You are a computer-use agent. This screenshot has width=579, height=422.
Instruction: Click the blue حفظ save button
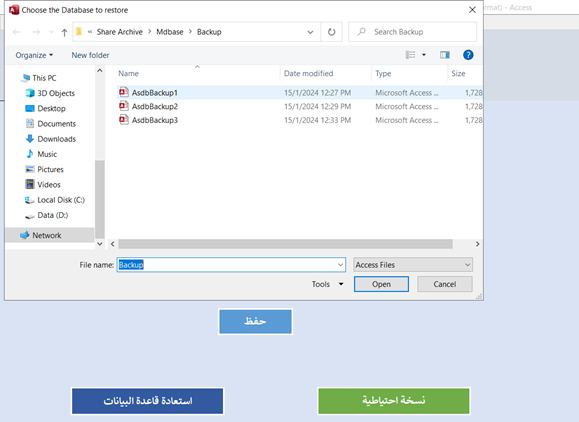255,322
